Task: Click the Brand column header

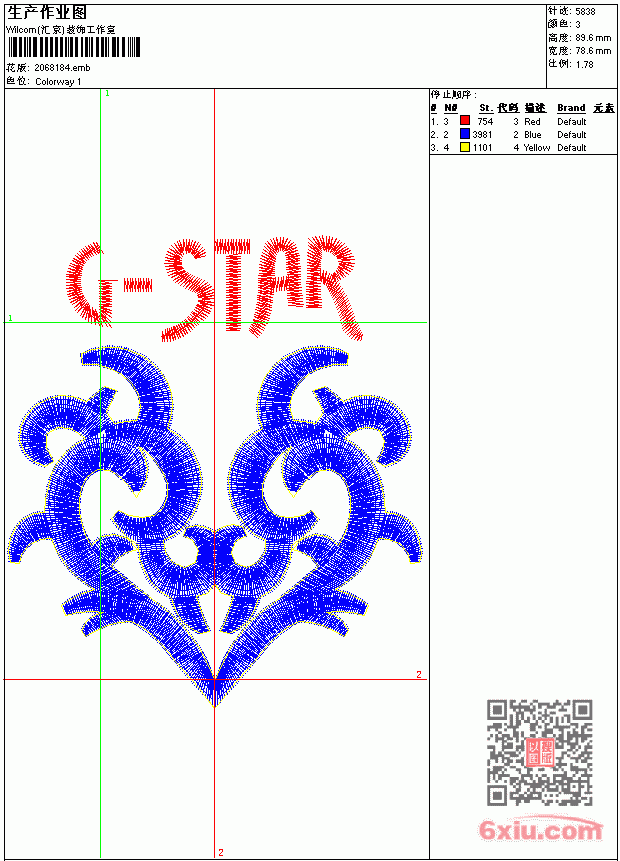Action: tap(571, 108)
